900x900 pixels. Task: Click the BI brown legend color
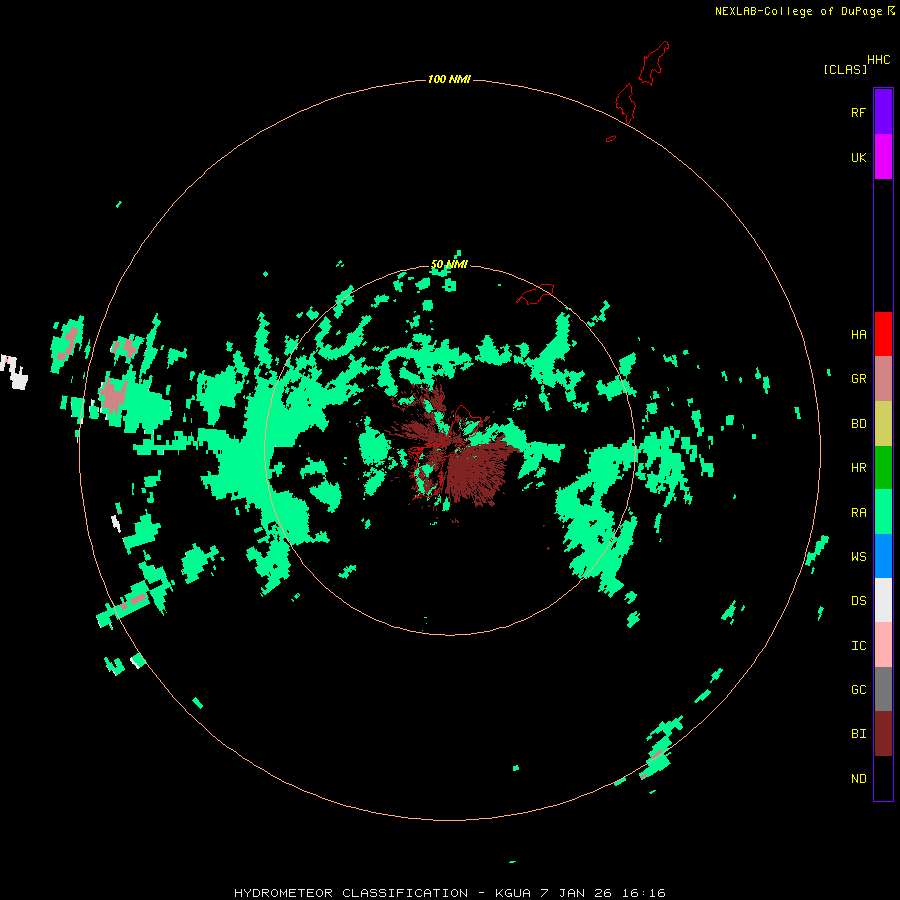883,734
